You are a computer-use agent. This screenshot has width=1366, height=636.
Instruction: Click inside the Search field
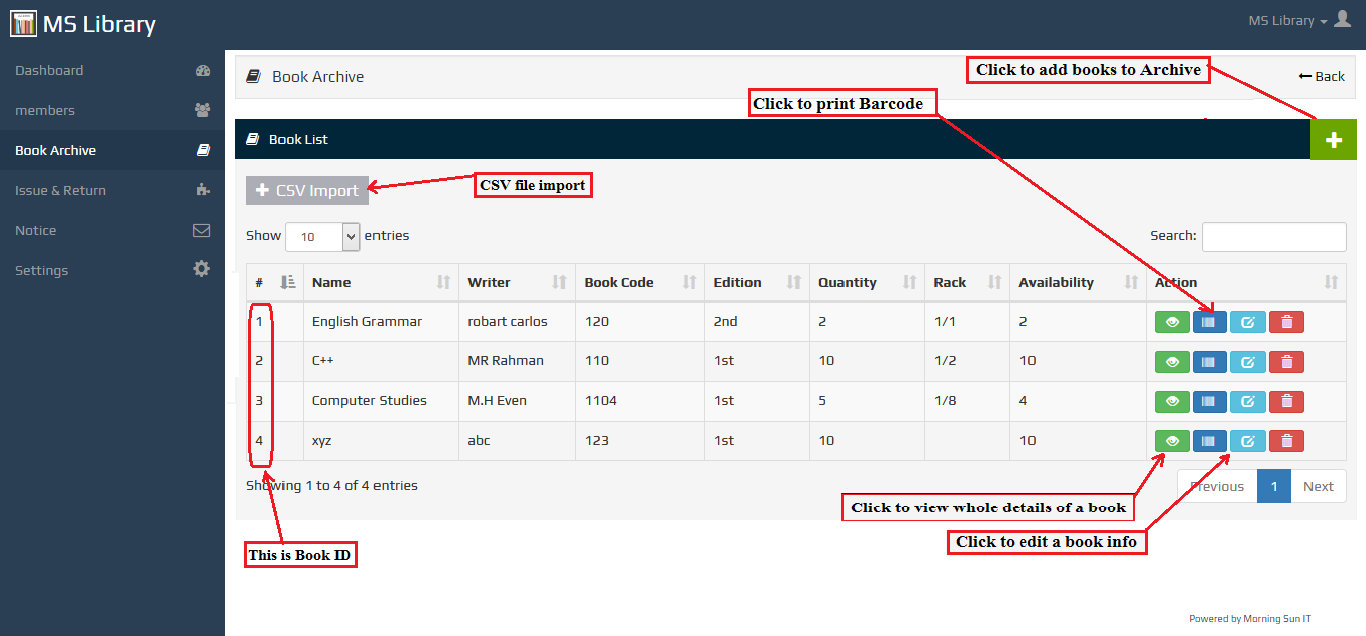click(1274, 236)
